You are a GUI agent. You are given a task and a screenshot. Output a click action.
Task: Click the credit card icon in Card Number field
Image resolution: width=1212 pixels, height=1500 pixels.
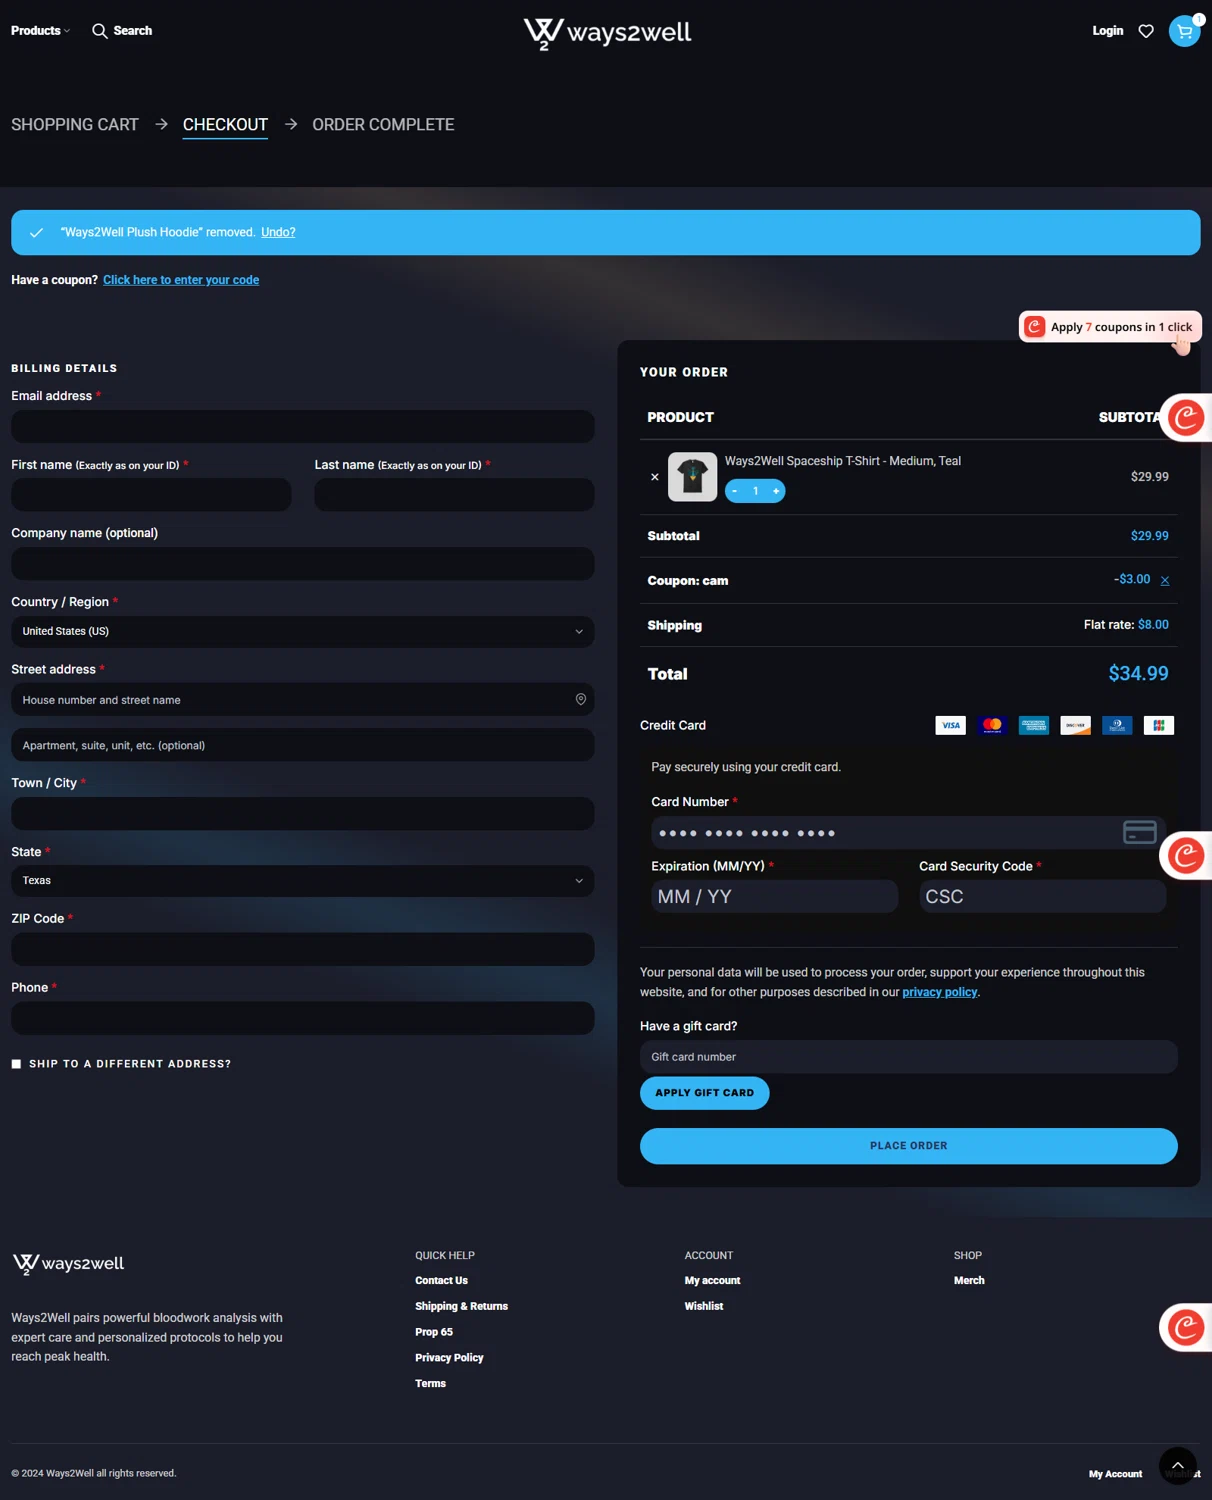pos(1140,832)
